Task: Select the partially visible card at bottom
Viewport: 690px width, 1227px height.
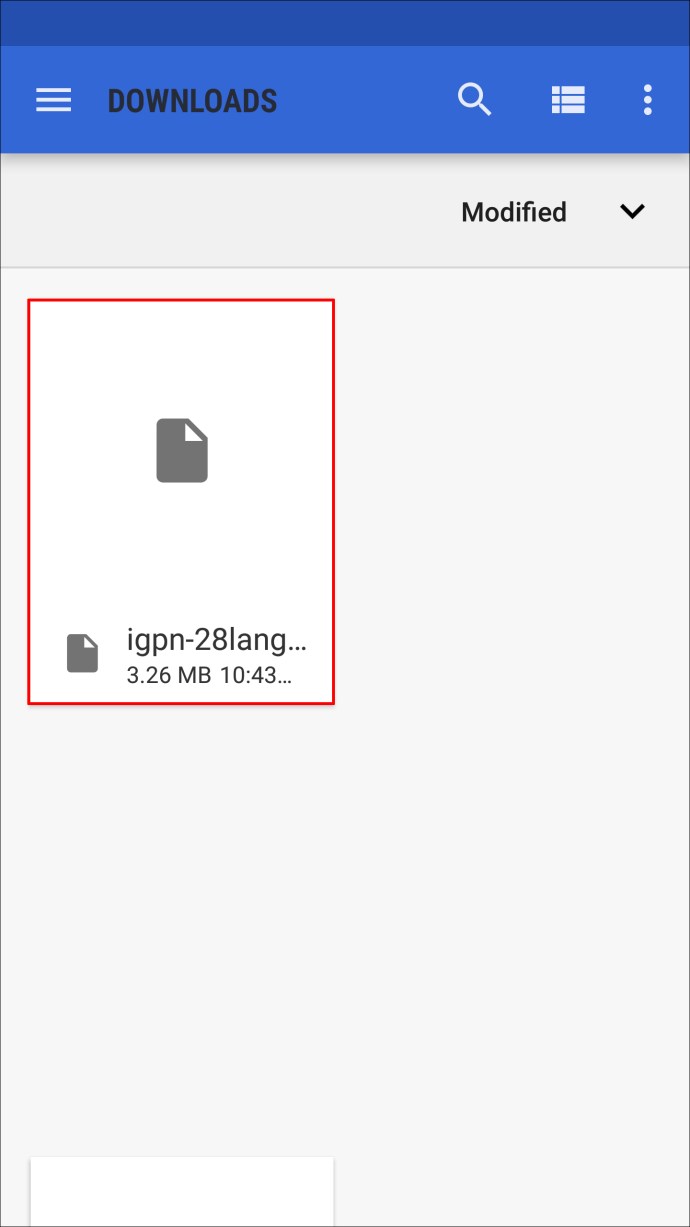Action: [x=182, y=1192]
